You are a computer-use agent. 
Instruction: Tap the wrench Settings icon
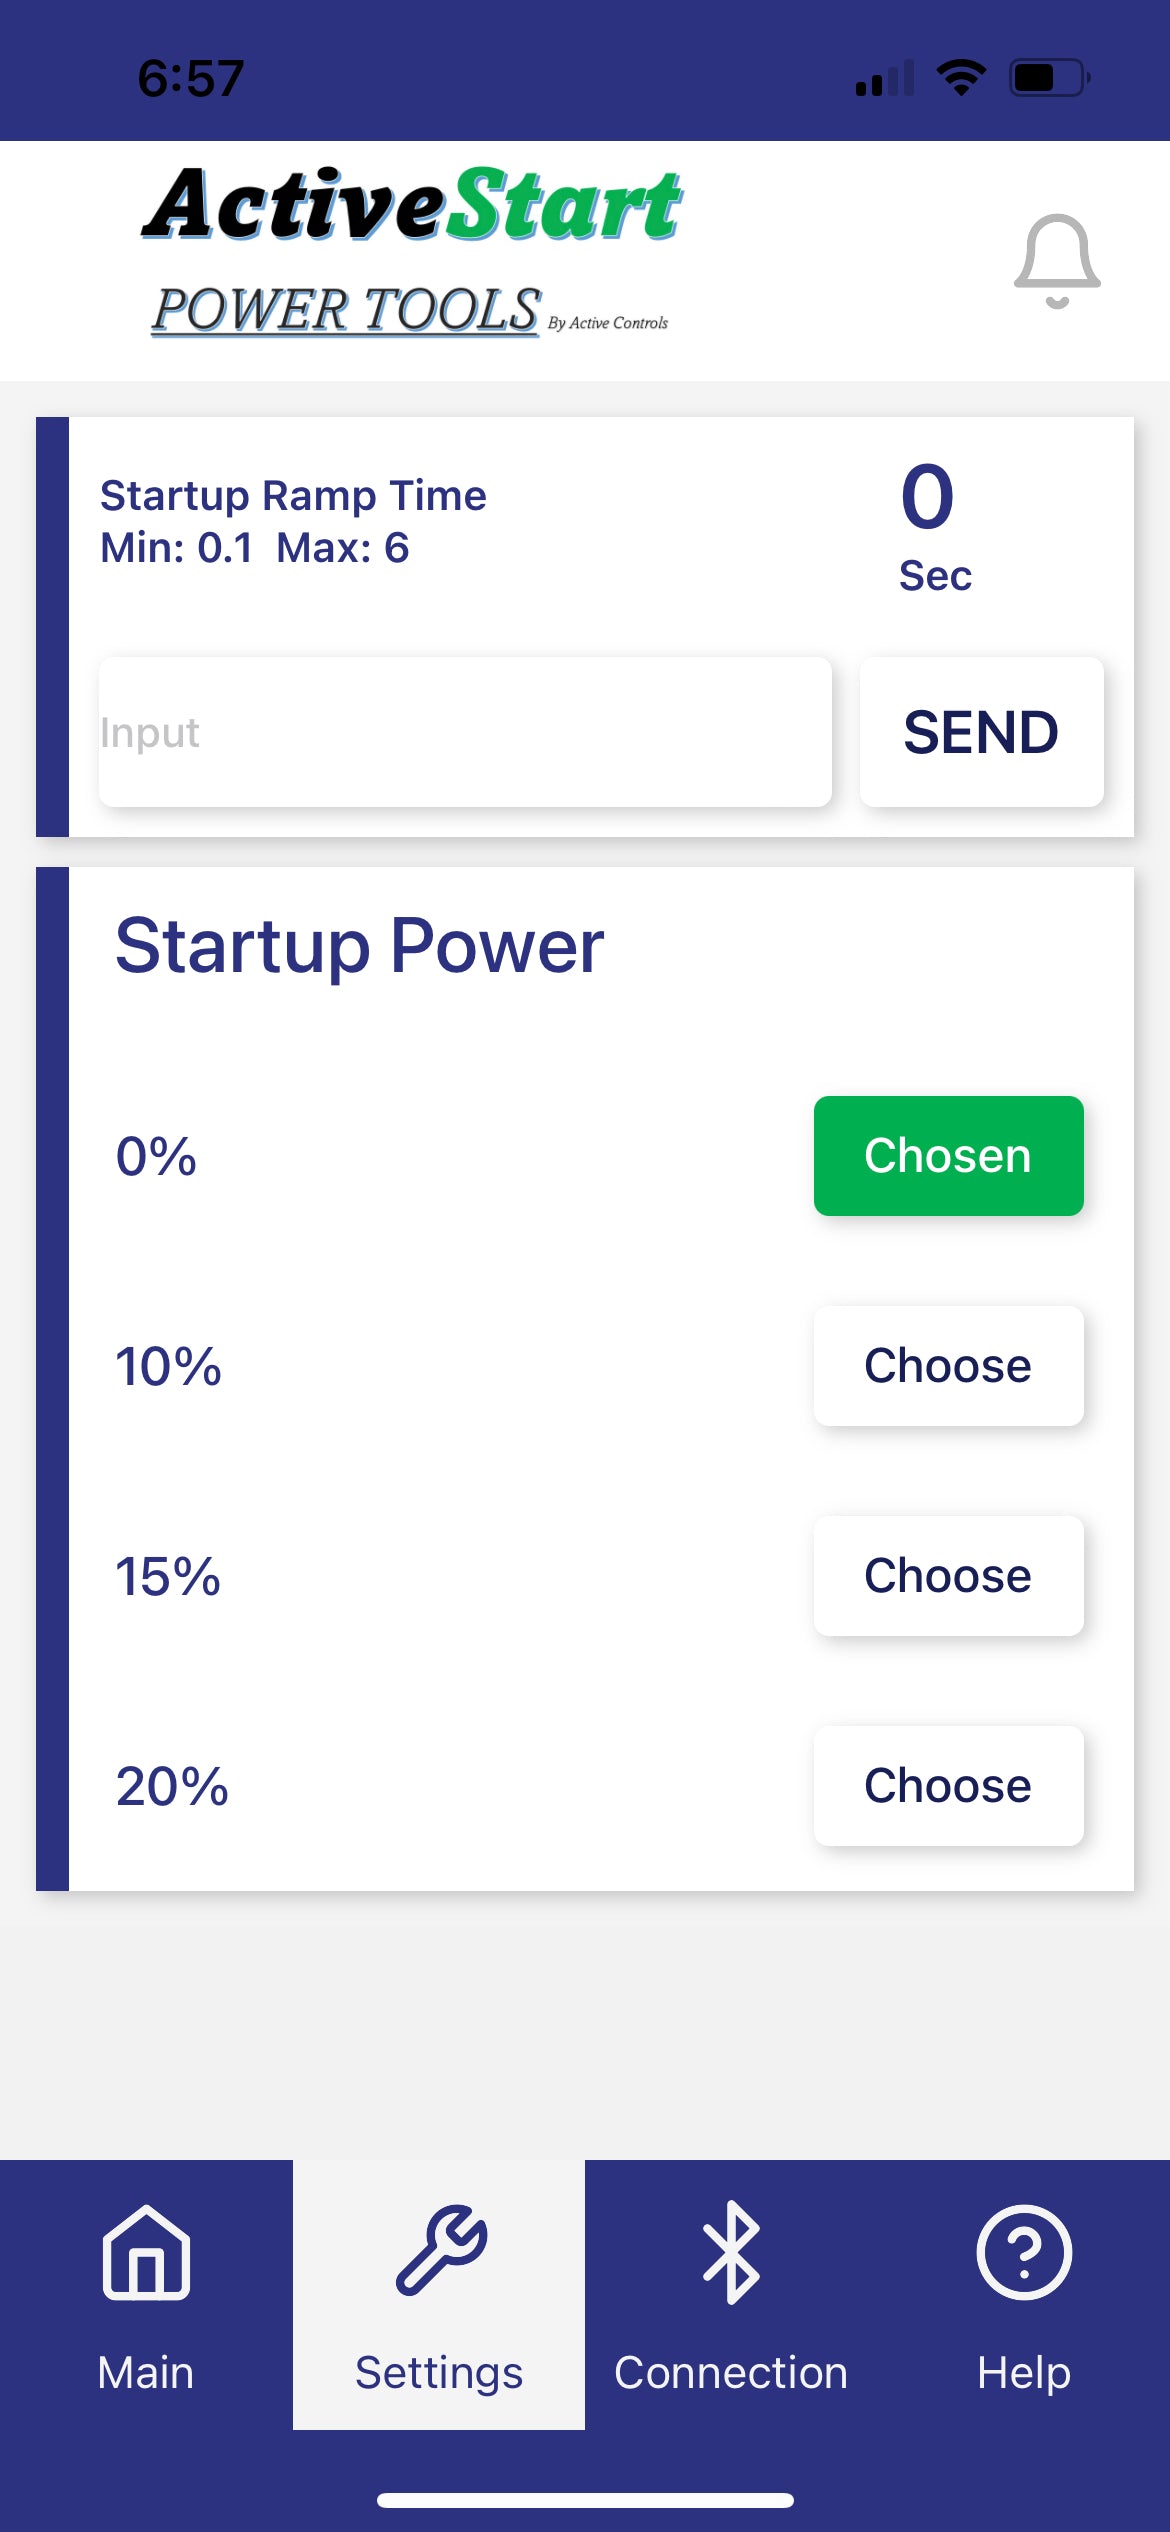(440, 2250)
